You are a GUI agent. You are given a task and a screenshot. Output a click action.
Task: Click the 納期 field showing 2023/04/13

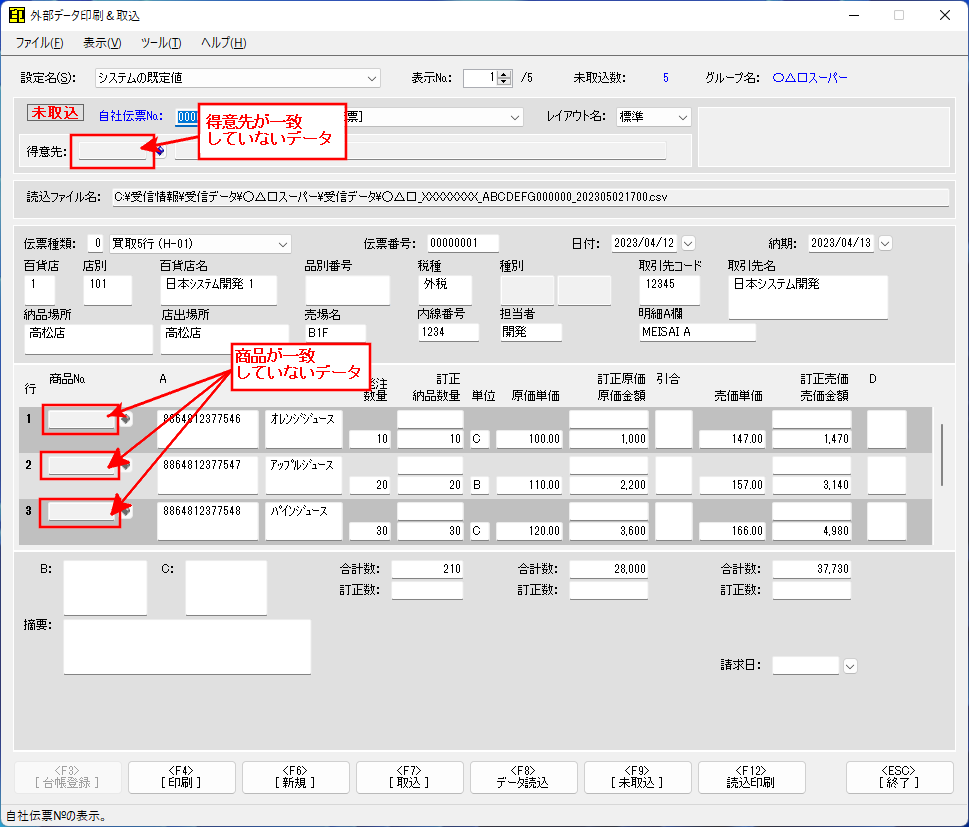(x=841, y=244)
